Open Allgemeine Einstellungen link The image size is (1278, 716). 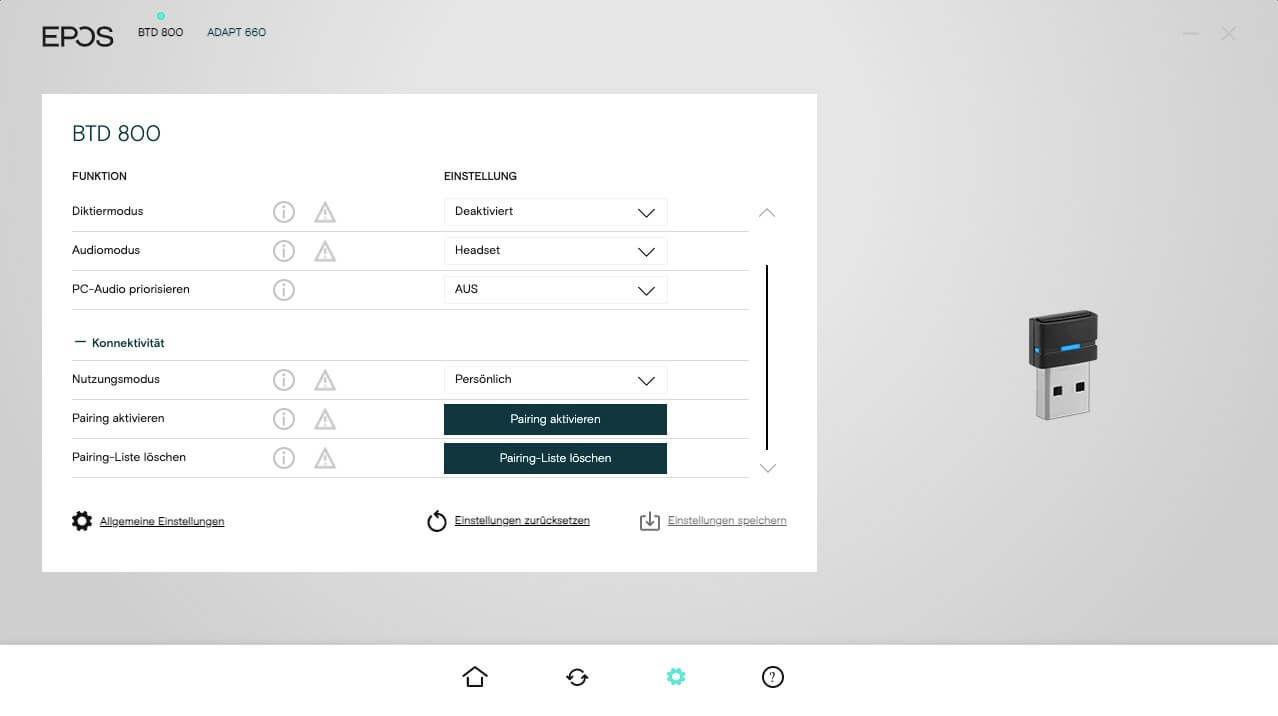pyautogui.click(x=161, y=521)
